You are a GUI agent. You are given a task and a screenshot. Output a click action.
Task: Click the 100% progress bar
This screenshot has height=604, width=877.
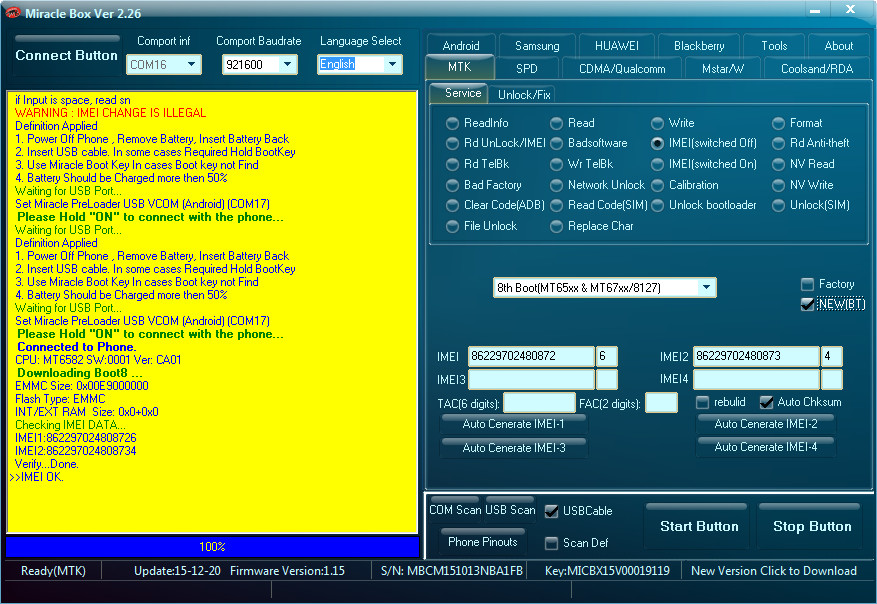click(x=212, y=546)
